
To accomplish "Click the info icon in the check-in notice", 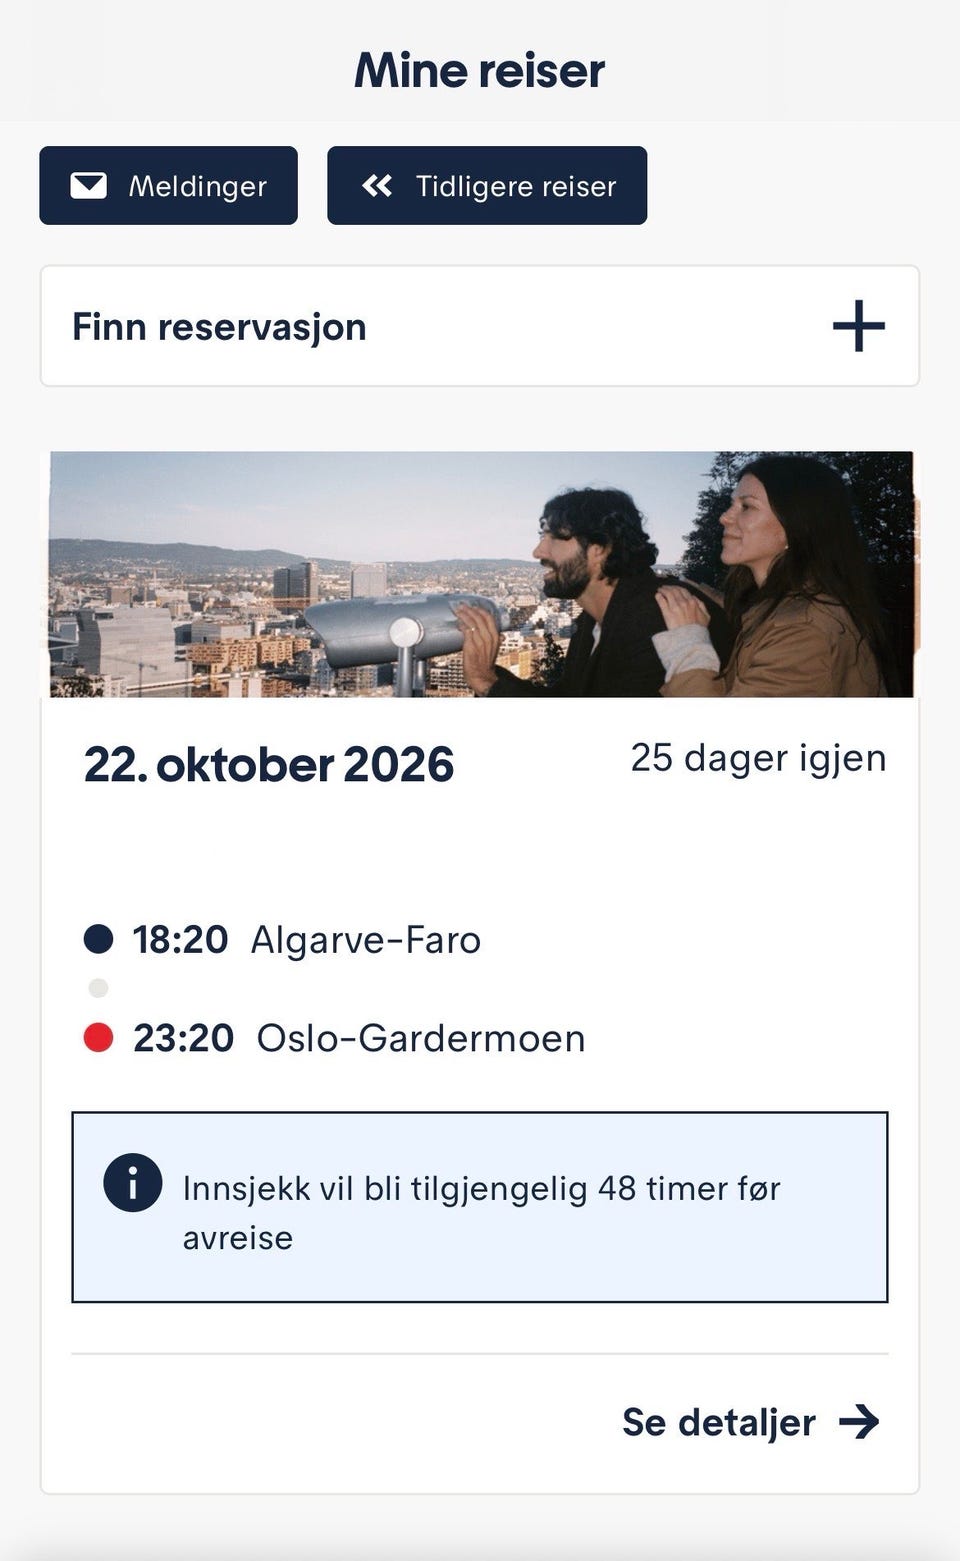I will [x=133, y=1183].
